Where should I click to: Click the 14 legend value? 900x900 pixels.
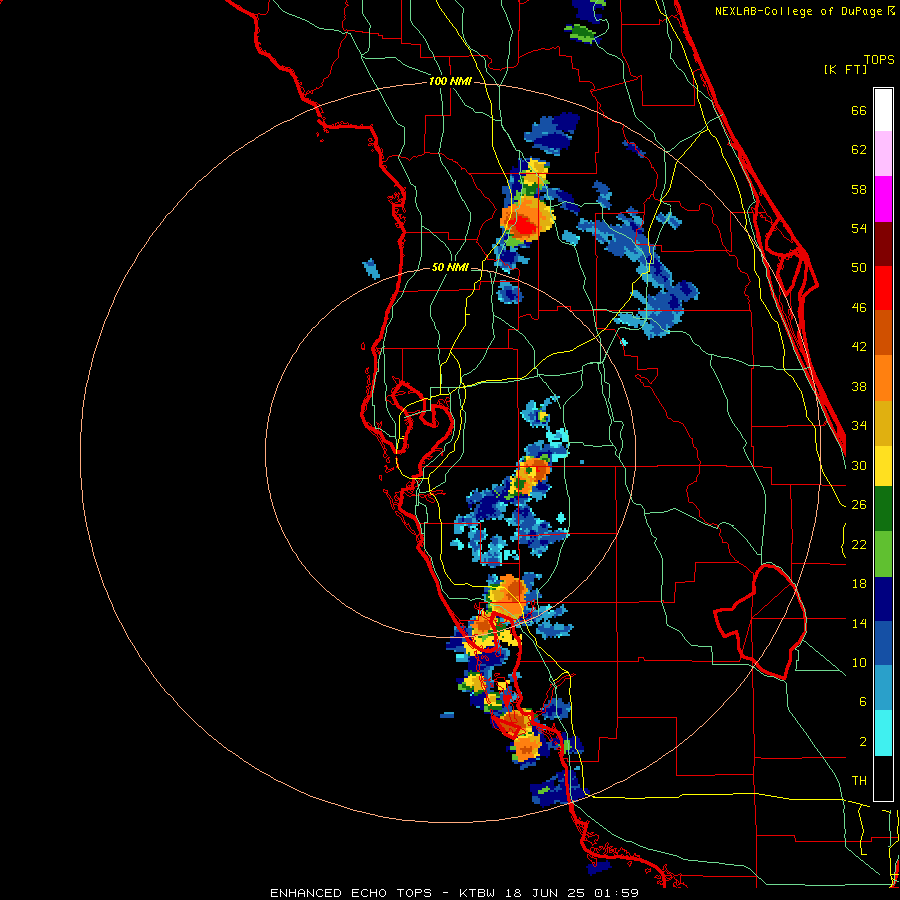[x=859, y=623]
